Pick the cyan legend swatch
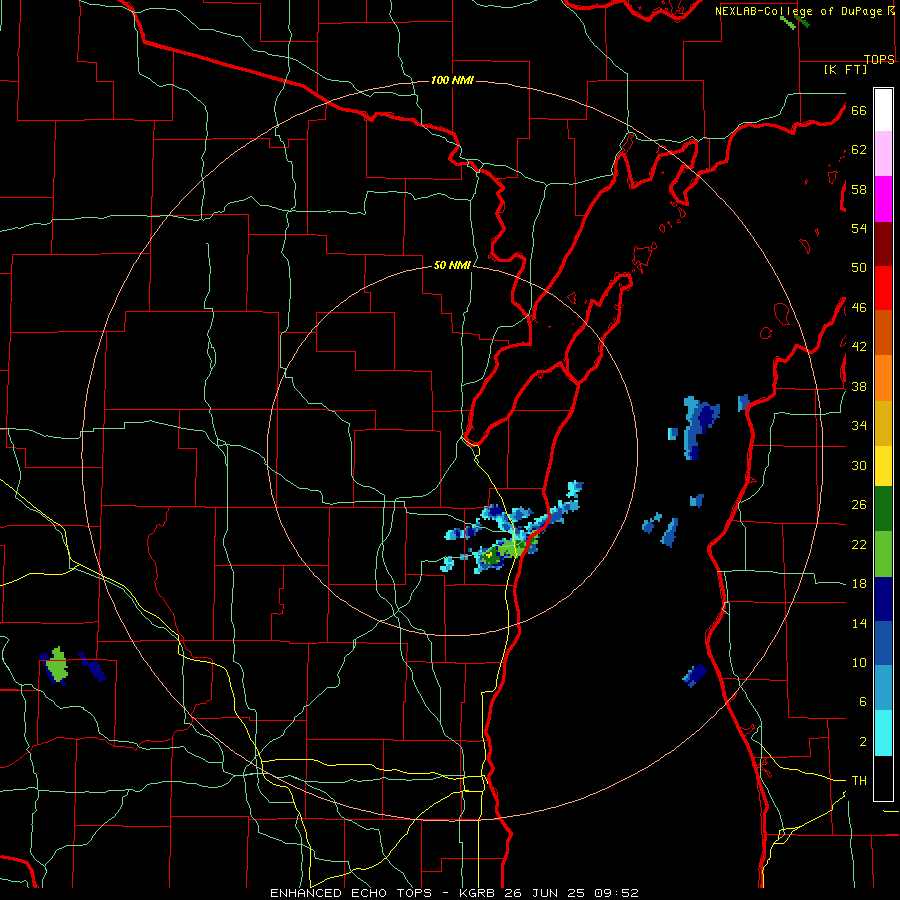900x900 pixels. [x=883, y=733]
